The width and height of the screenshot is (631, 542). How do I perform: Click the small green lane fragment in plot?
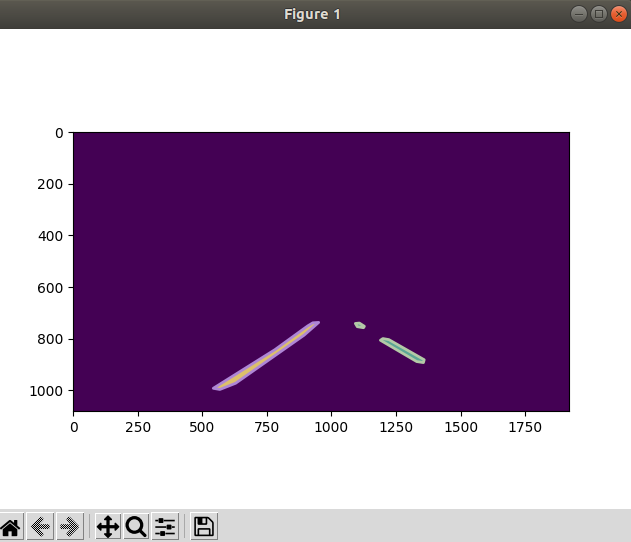(x=360, y=325)
